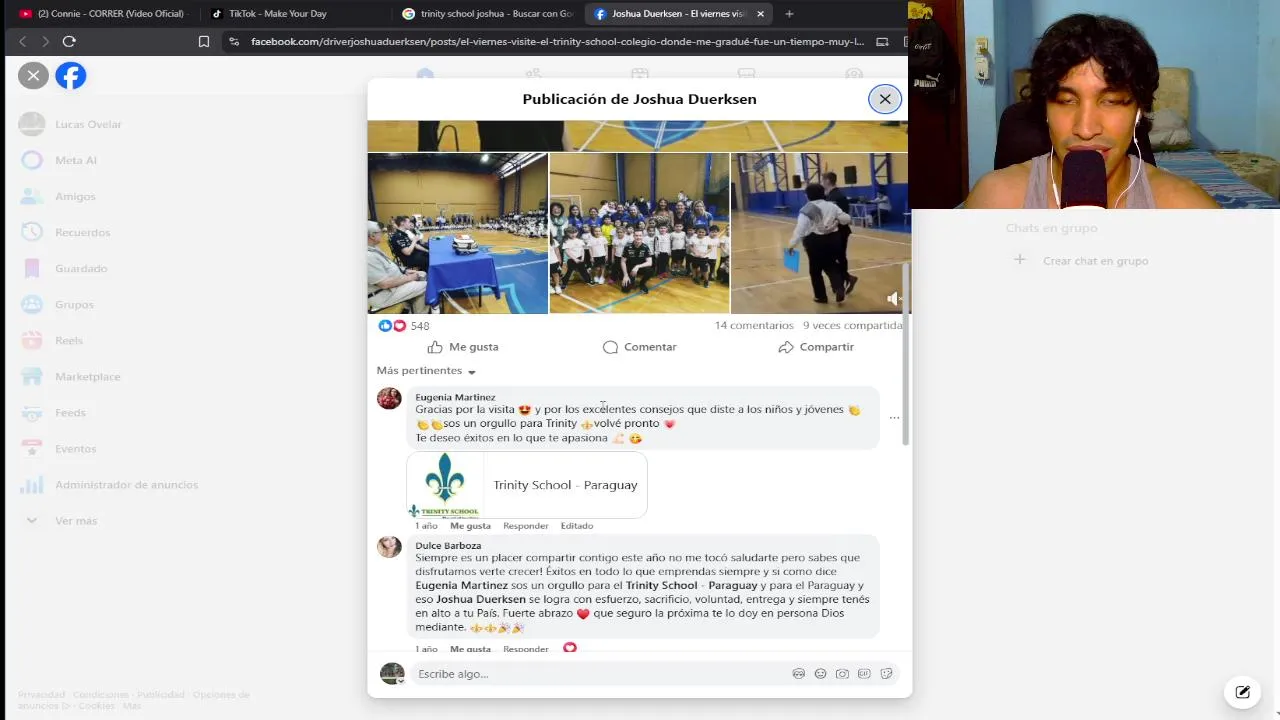Open Amigos in sidebar
The height and width of the screenshot is (720, 1280).
(x=75, y=196)
